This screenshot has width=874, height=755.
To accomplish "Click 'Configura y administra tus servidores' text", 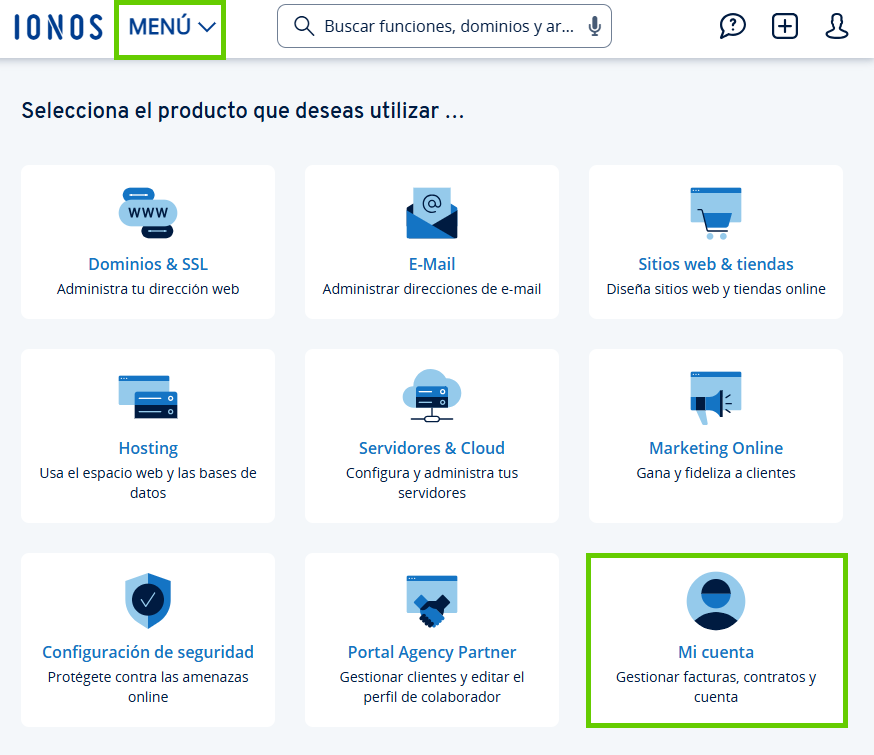I will [432, 483].
